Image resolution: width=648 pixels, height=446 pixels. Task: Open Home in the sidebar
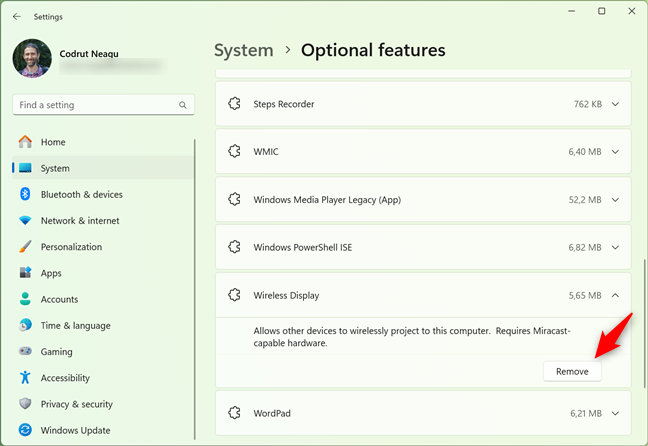pos(103,142)
